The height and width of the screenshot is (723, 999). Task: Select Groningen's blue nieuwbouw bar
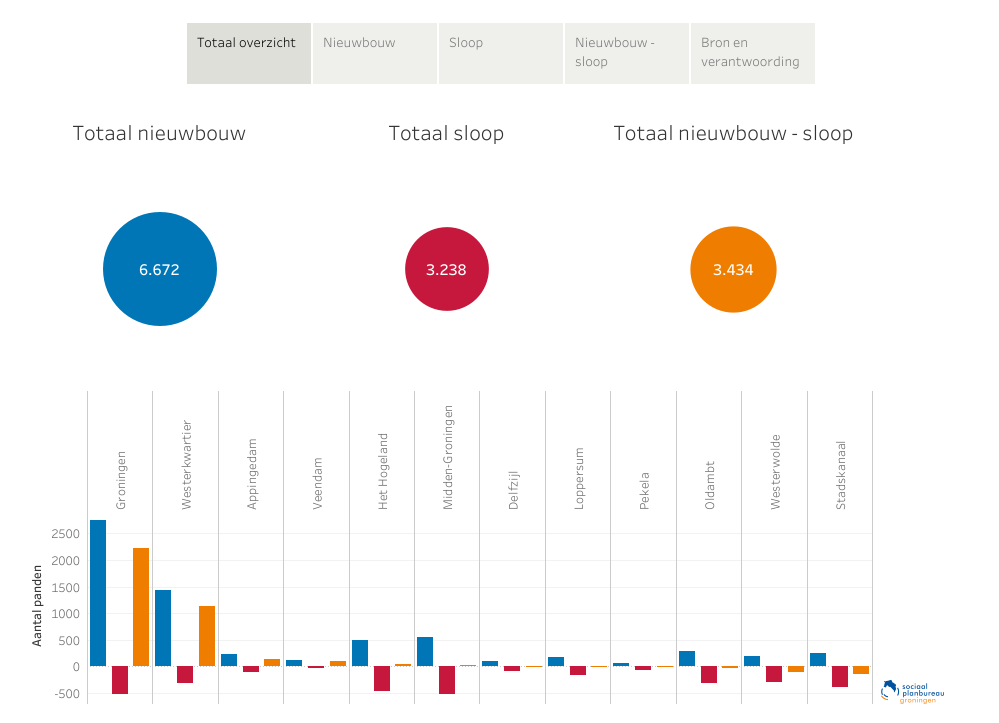point(98,592)
